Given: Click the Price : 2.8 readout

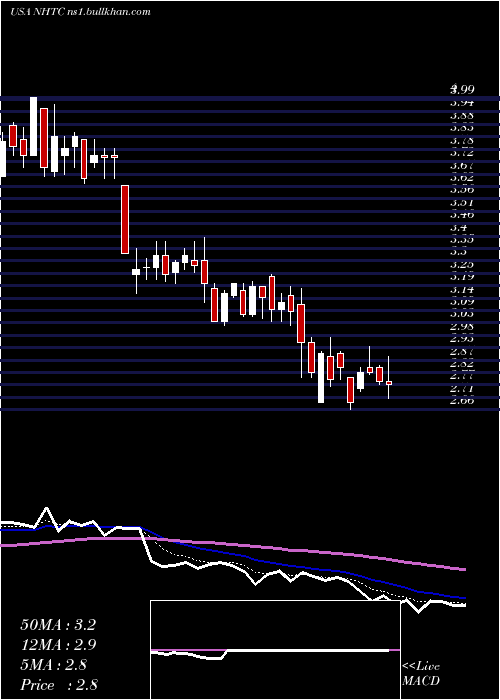Looking at the screenshot, I should [x=59, y=684].
